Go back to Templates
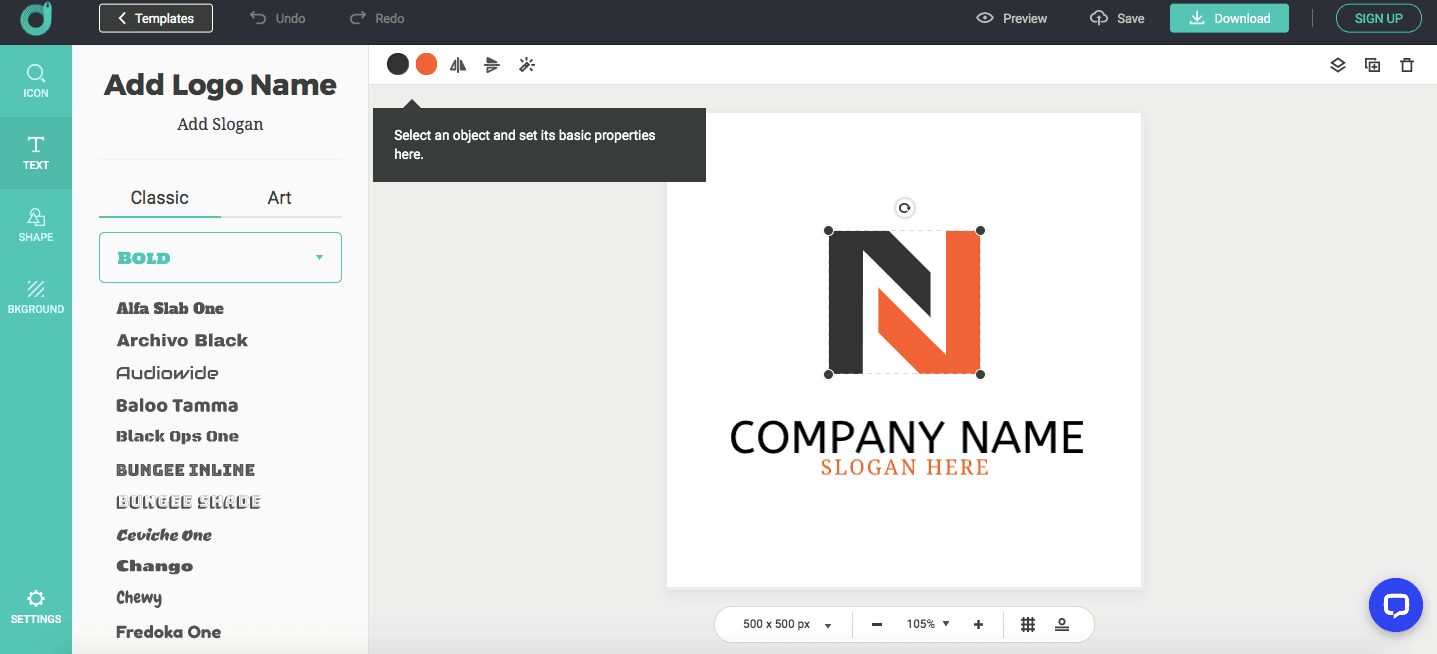Image resolution: width=1437 pixels, height=654 pixels. click(155, 18)
